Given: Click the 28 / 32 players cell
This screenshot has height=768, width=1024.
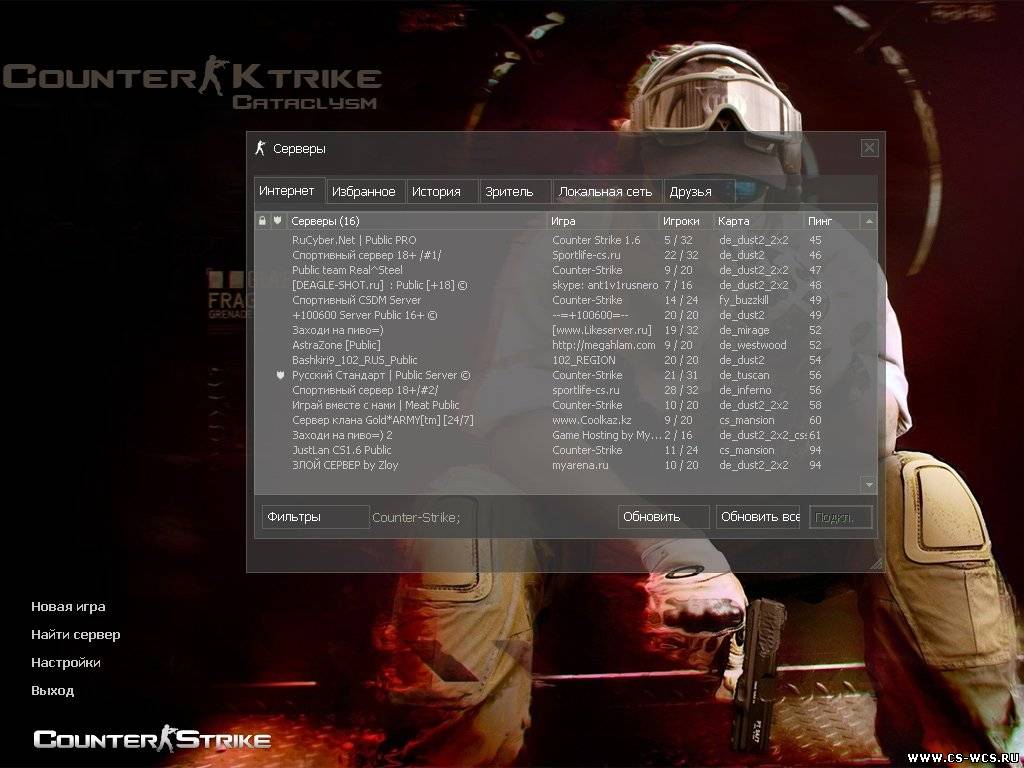Looking at the screenshot, I should pos(681,391).
